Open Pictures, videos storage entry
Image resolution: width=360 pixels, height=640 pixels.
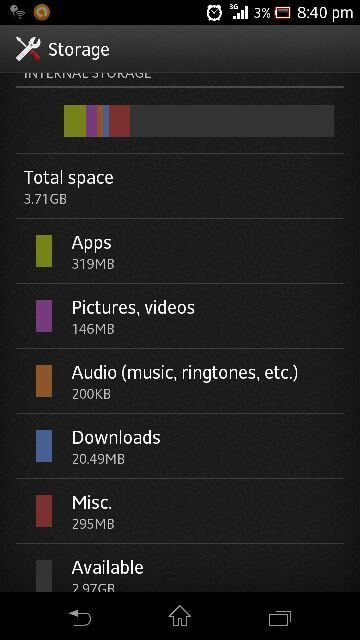[x=180, y=316]
